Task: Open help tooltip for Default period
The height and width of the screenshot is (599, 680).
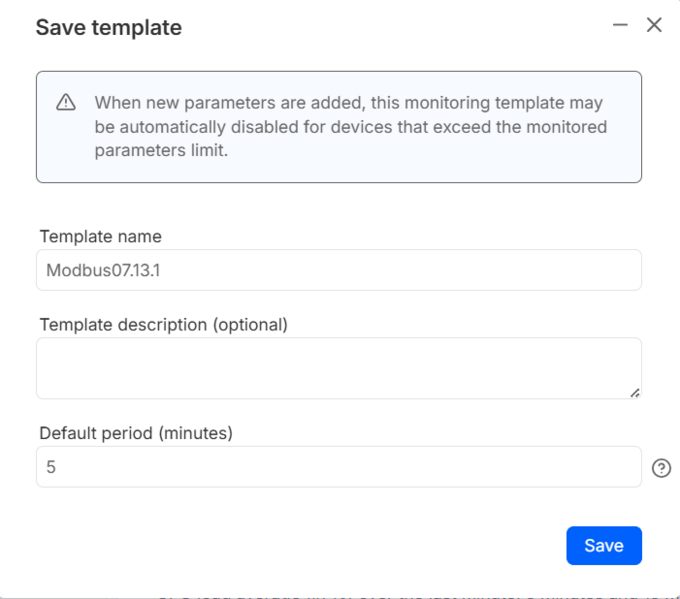Action: [x=661, y=468]
